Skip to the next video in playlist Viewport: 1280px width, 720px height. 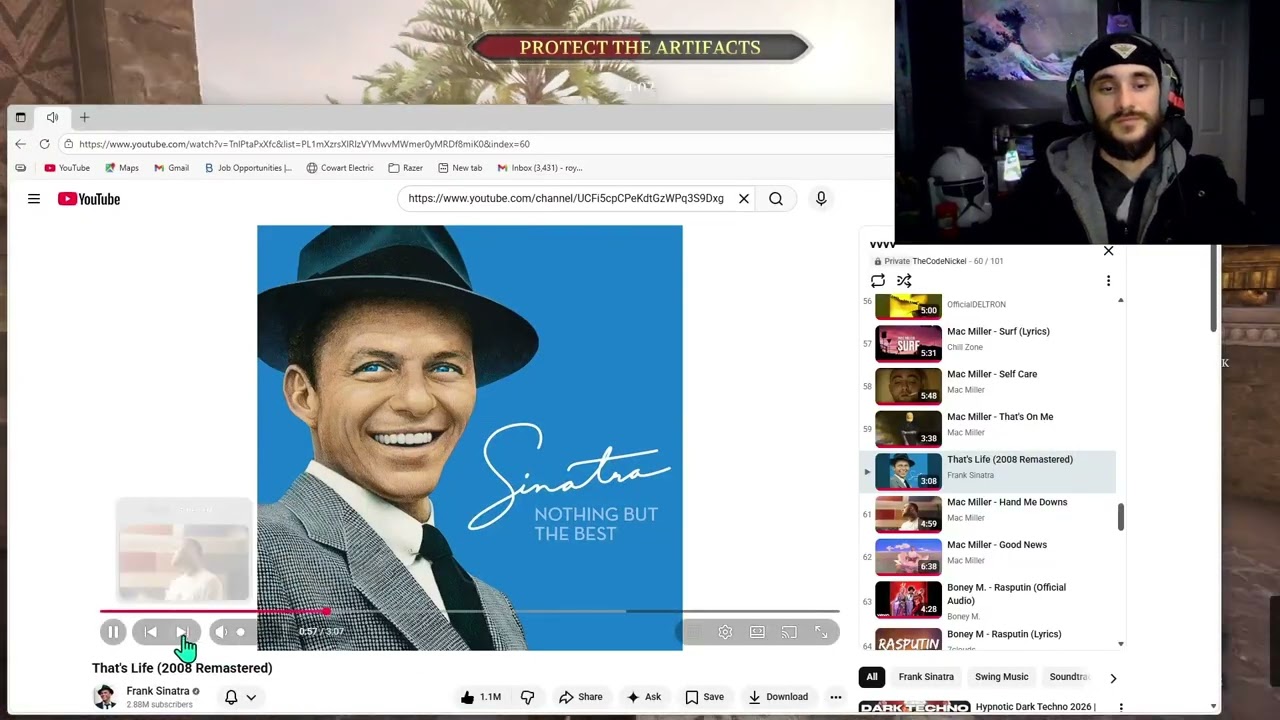(183, 632)
